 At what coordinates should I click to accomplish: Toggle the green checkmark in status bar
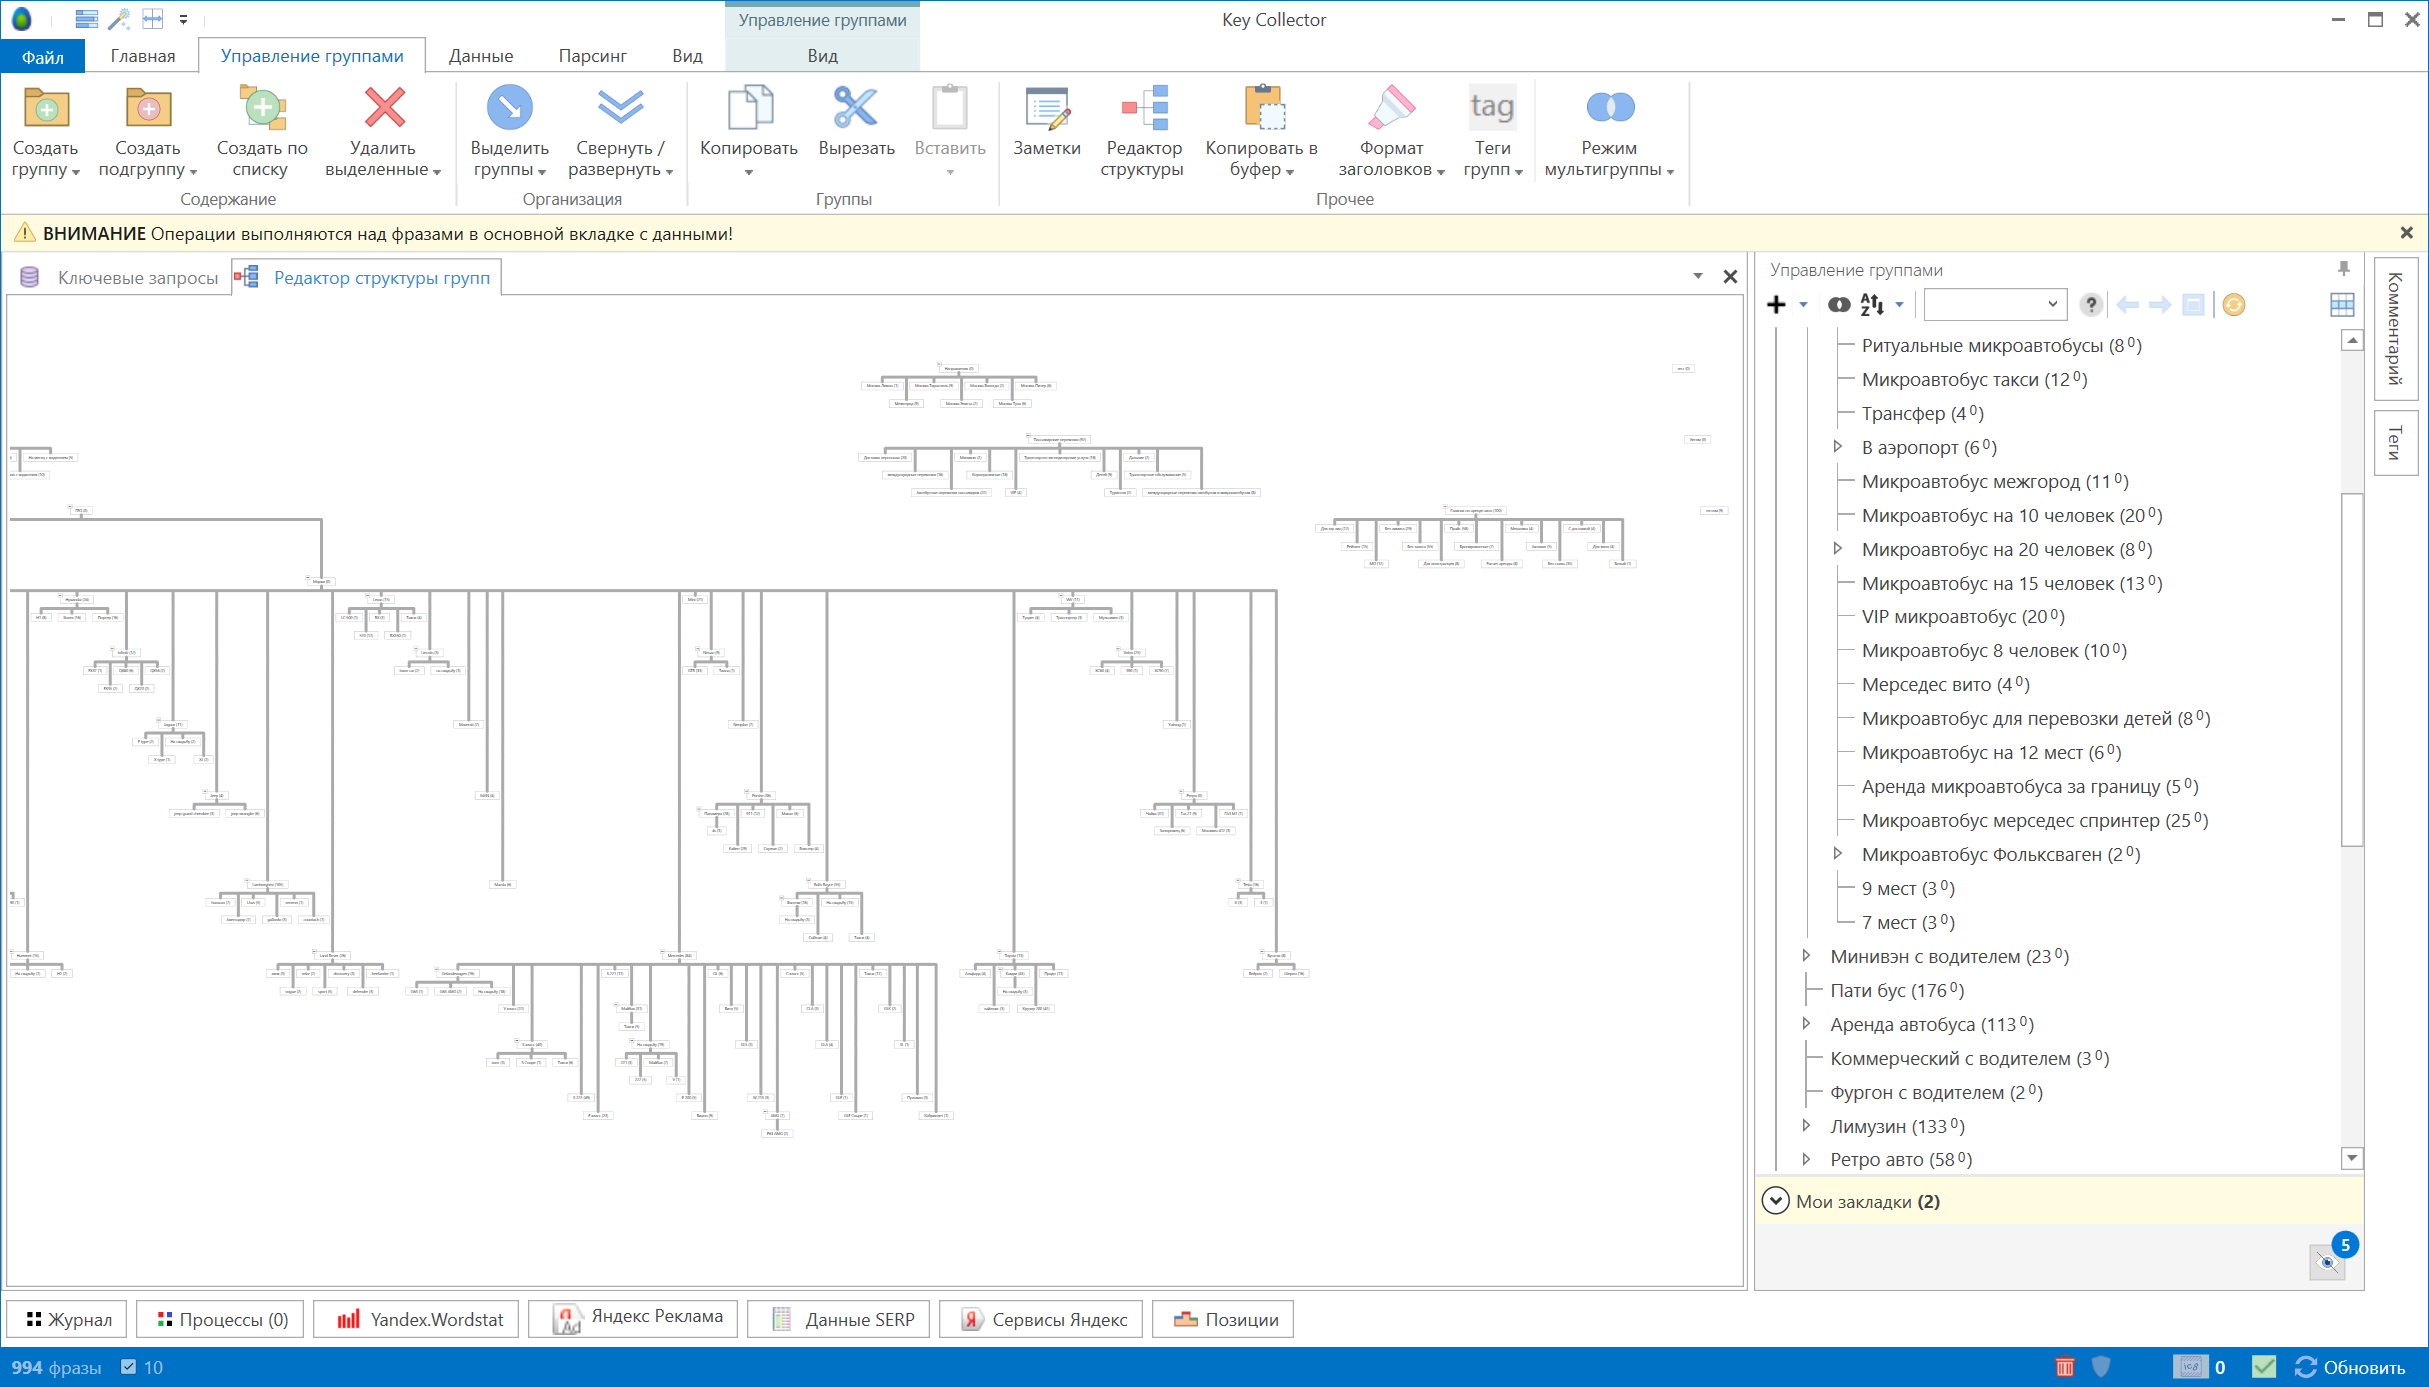pyautogui.click(x=2264, y=1367)
